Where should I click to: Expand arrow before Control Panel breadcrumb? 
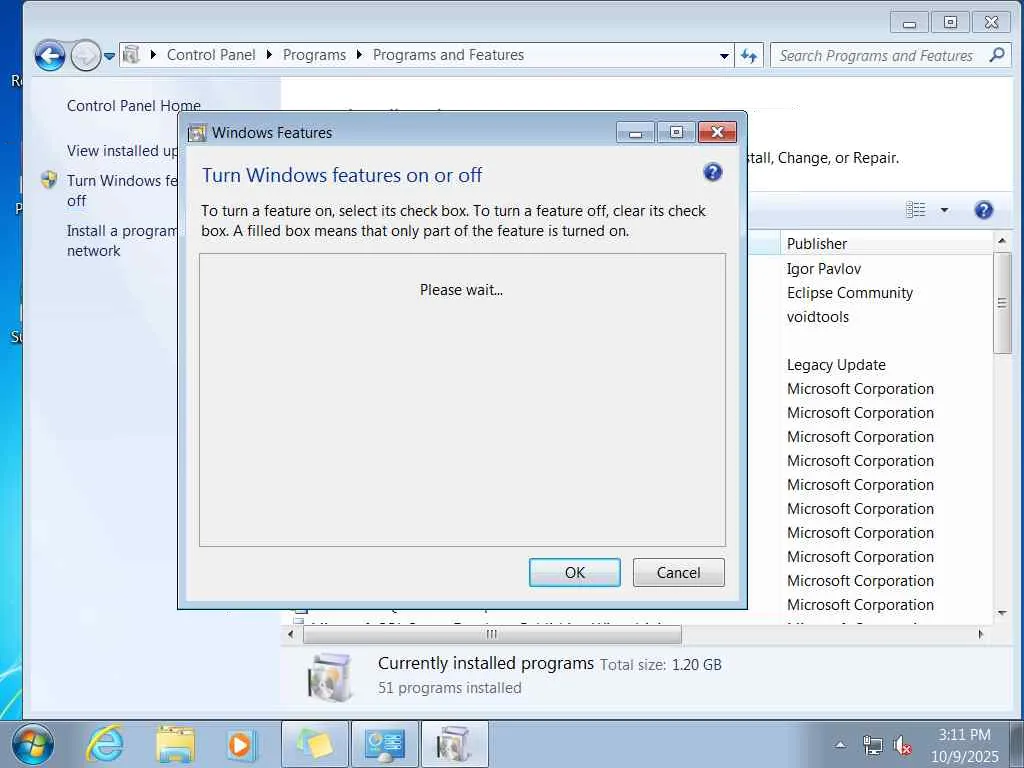pos(153,55)
